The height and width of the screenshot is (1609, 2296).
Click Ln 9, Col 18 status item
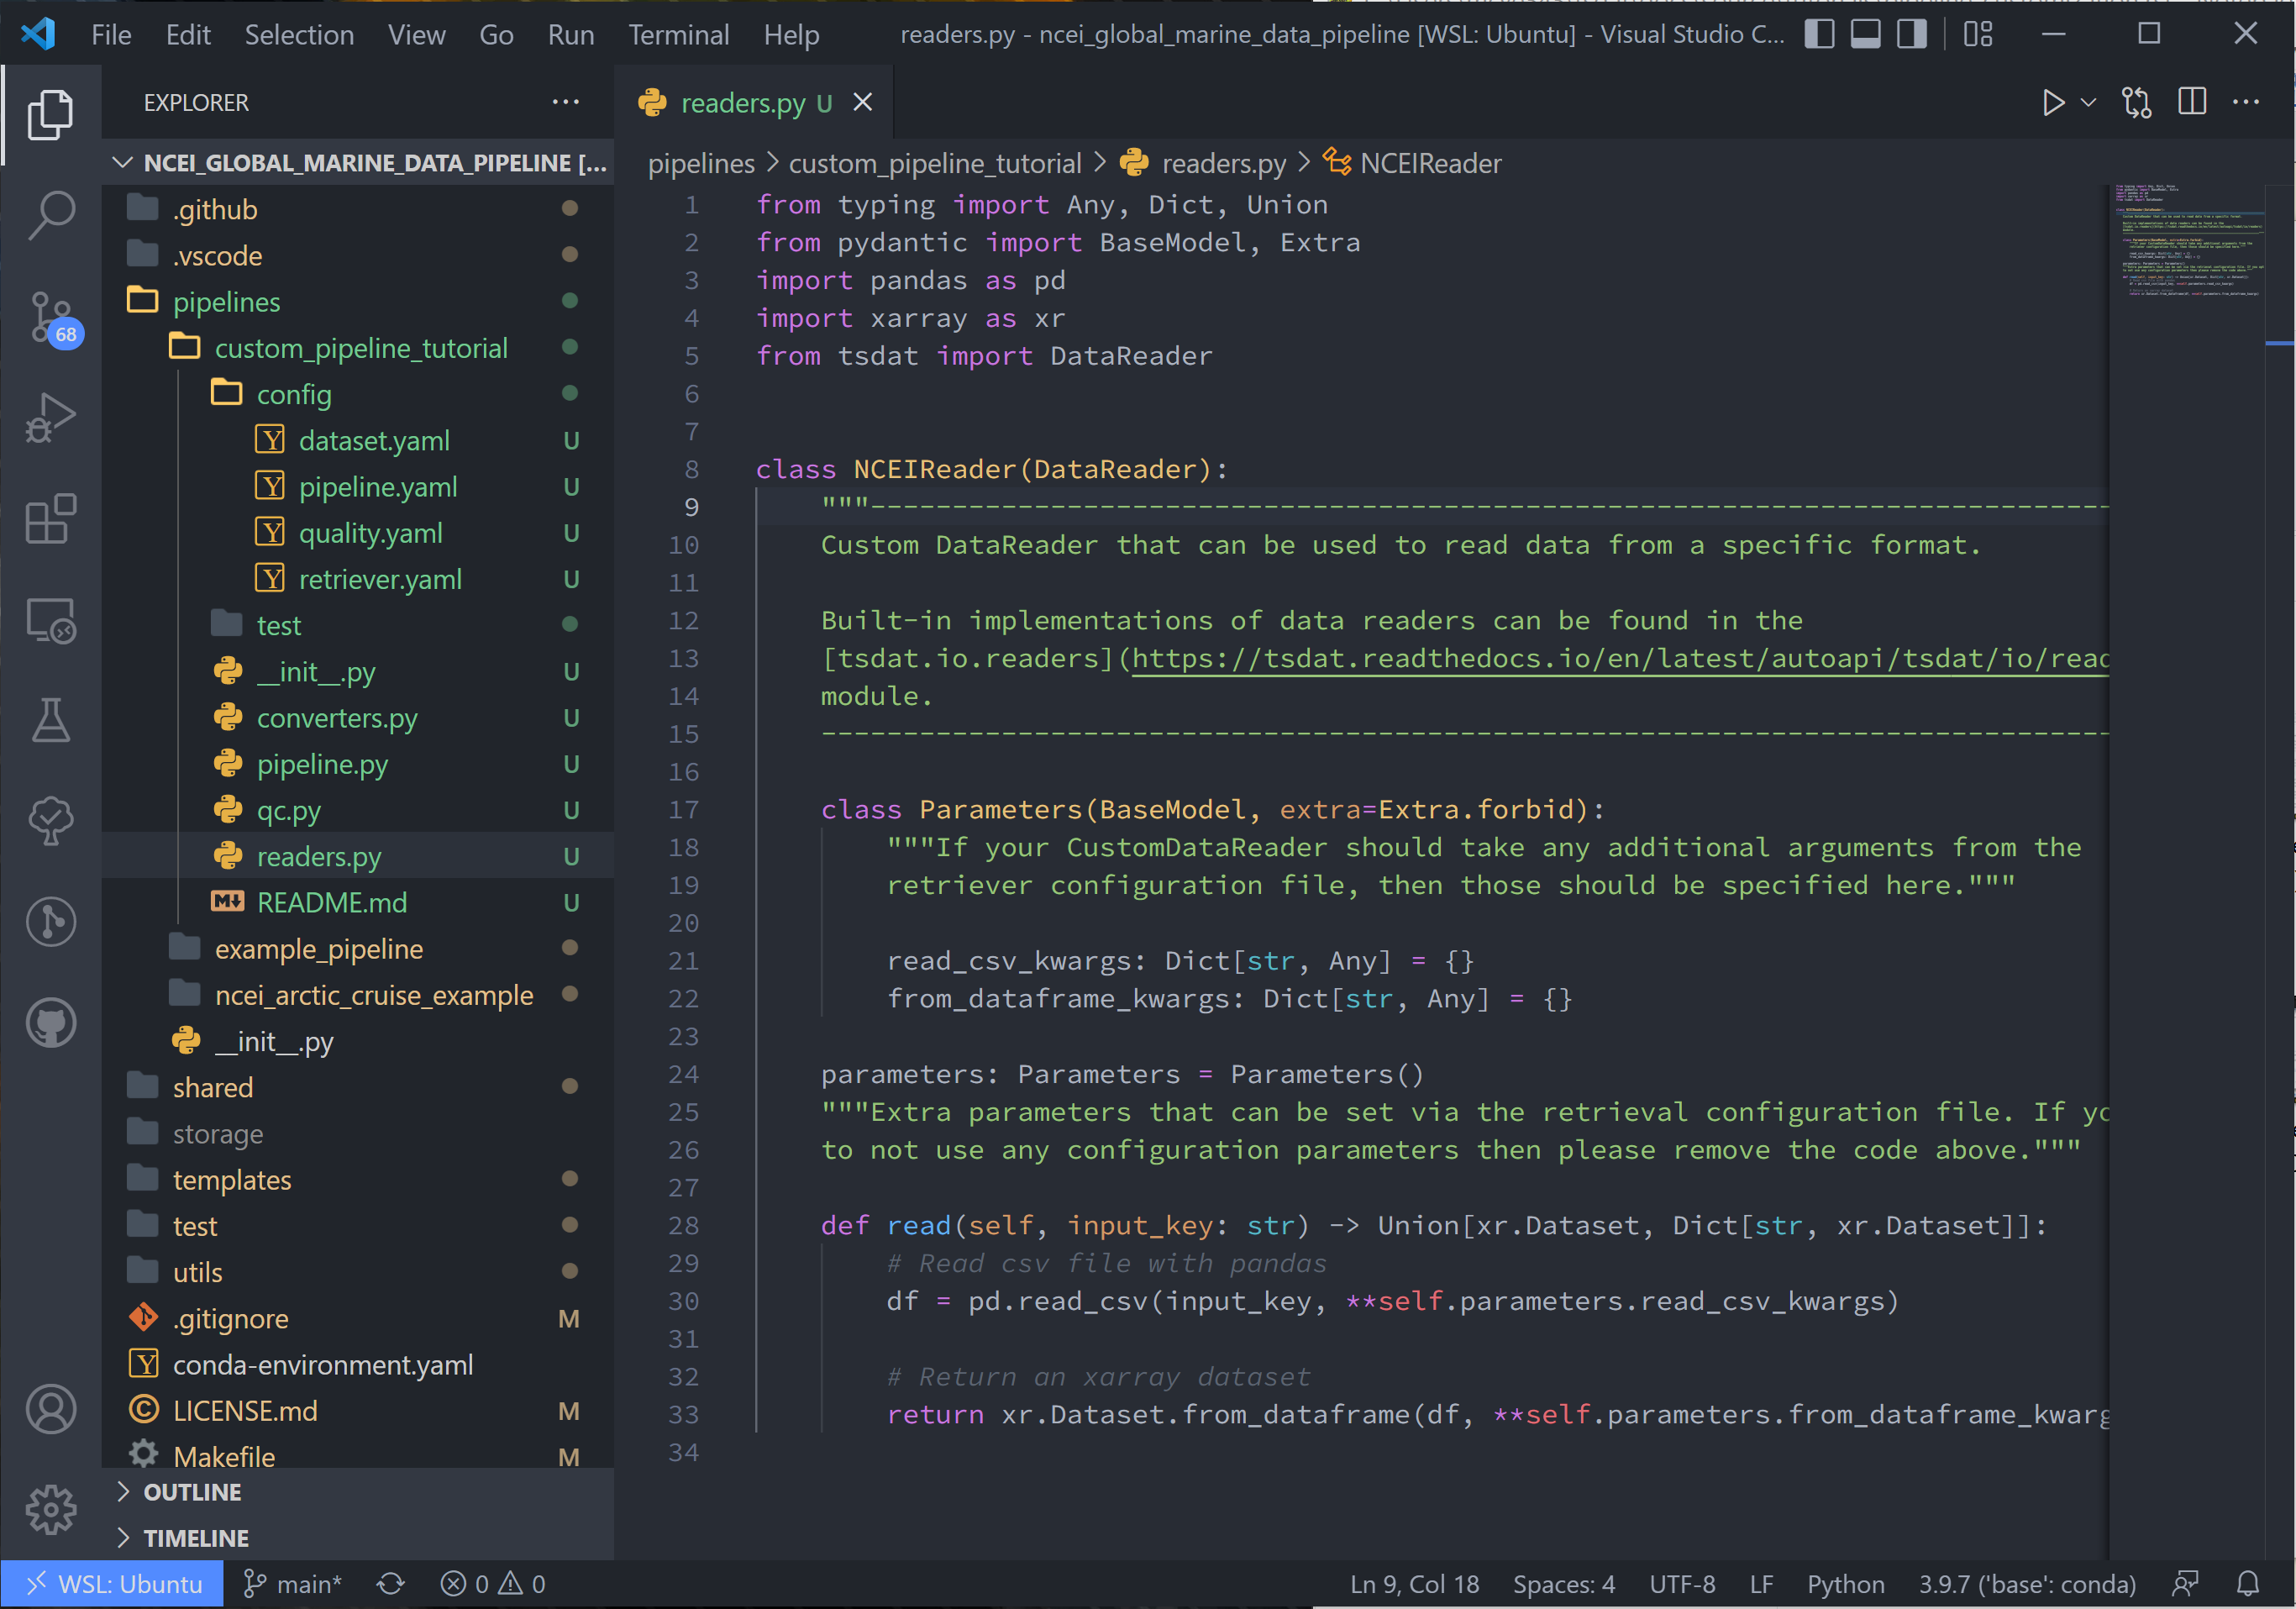click(1414, 1584)
